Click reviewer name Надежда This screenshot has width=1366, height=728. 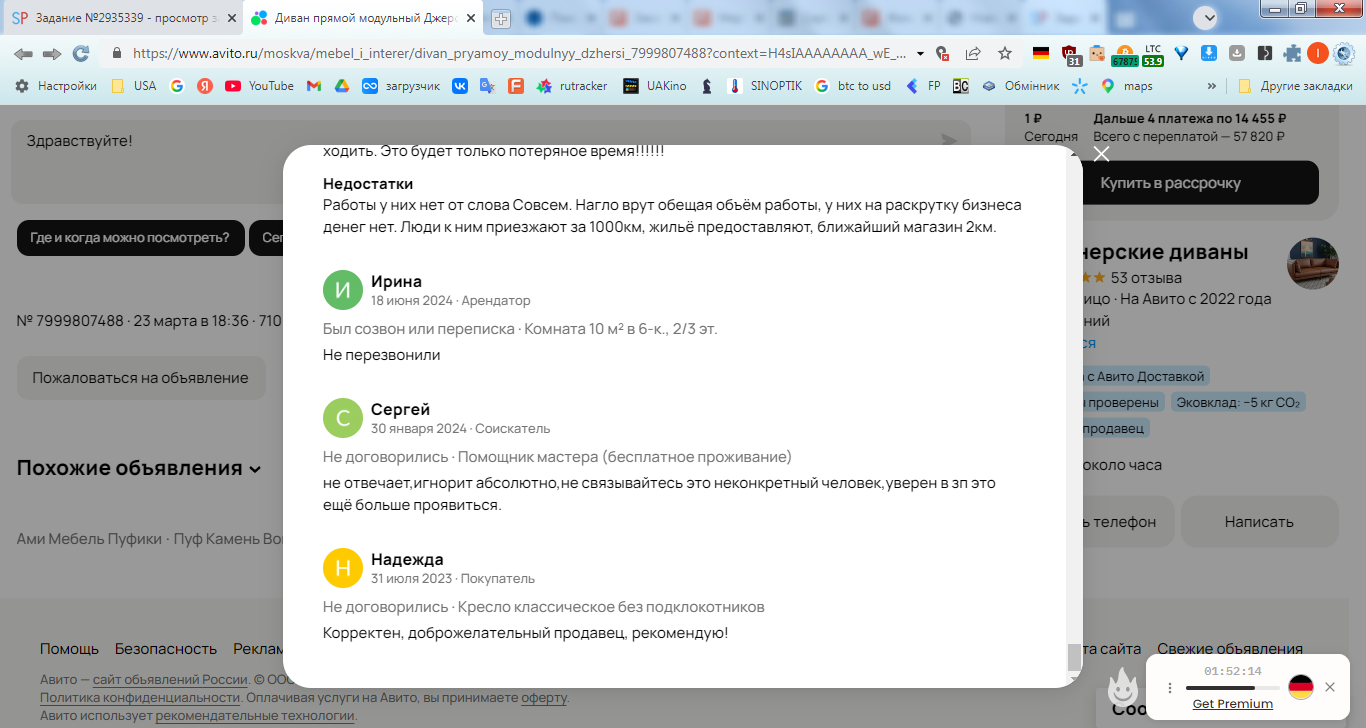pyautogui.click(x=407, y=559)
